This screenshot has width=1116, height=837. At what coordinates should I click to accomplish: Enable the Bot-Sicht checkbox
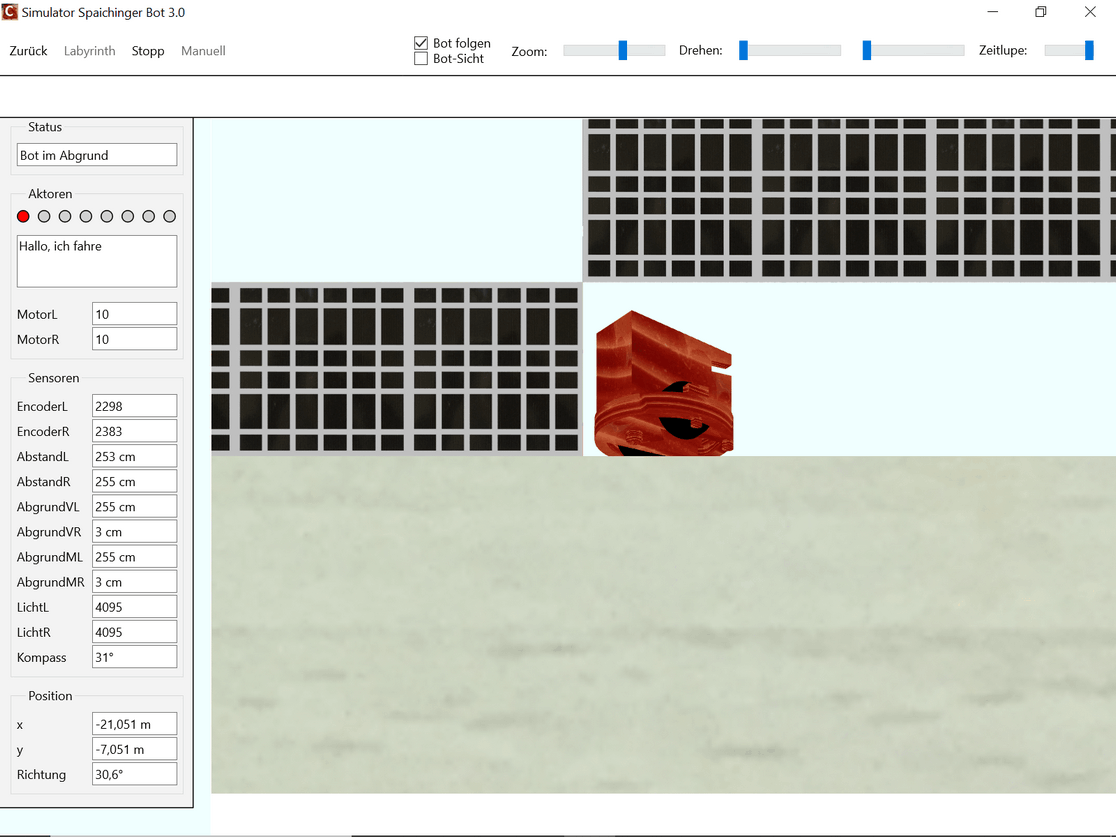421,59
